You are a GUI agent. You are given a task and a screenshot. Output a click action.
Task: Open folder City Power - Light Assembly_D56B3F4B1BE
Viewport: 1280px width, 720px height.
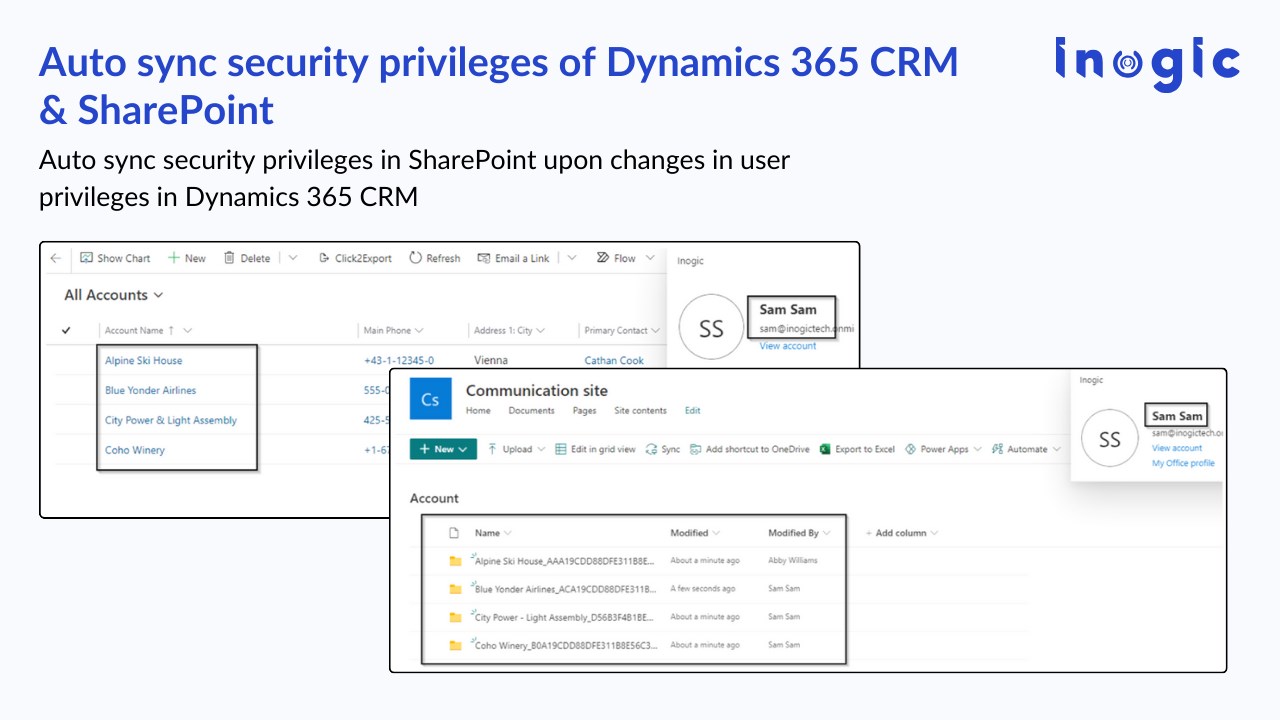click(x=565, y=617)
